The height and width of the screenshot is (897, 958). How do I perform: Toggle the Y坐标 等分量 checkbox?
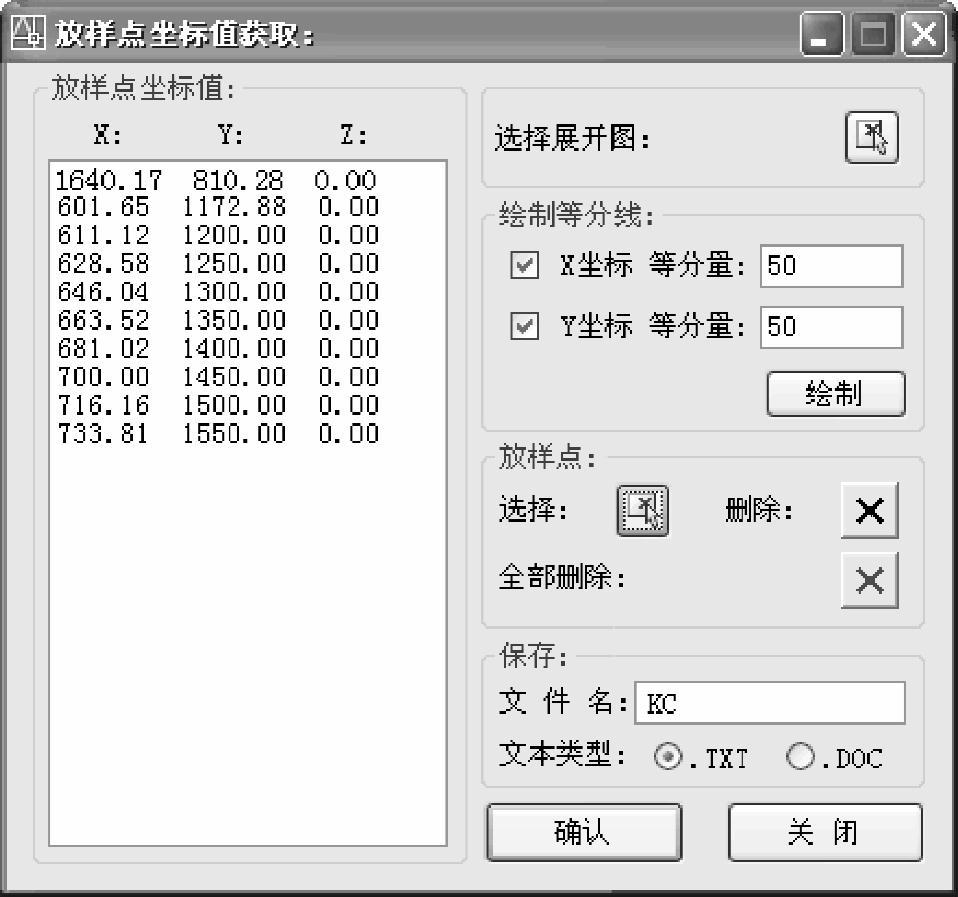[x=524, y=326]
